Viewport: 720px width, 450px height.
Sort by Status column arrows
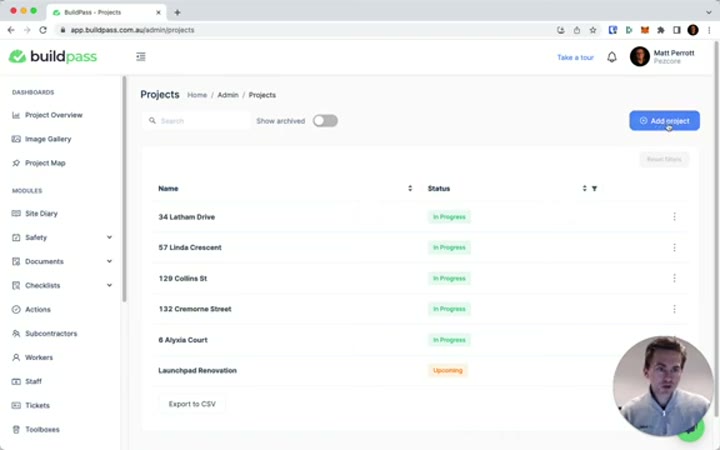[x=585, y=188]
